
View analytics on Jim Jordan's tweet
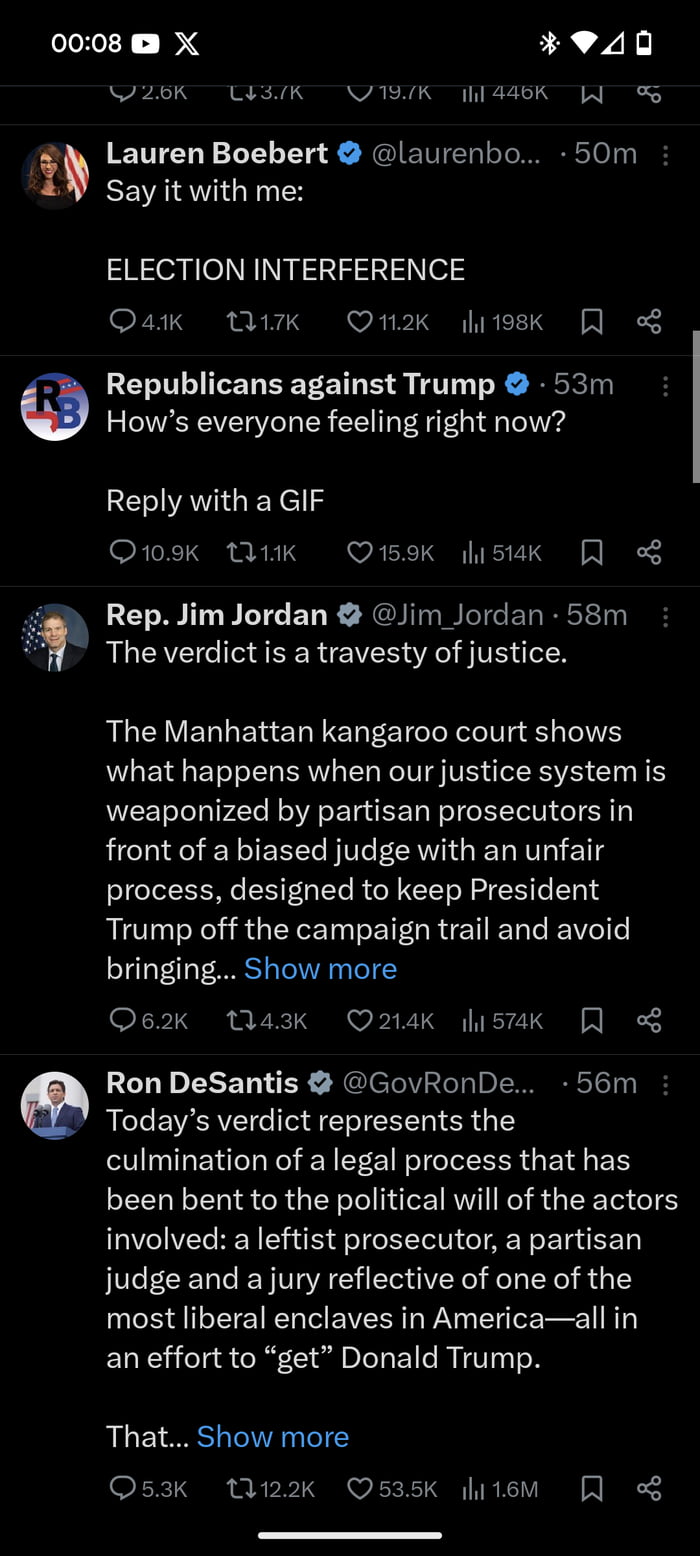pos(472,1020)
